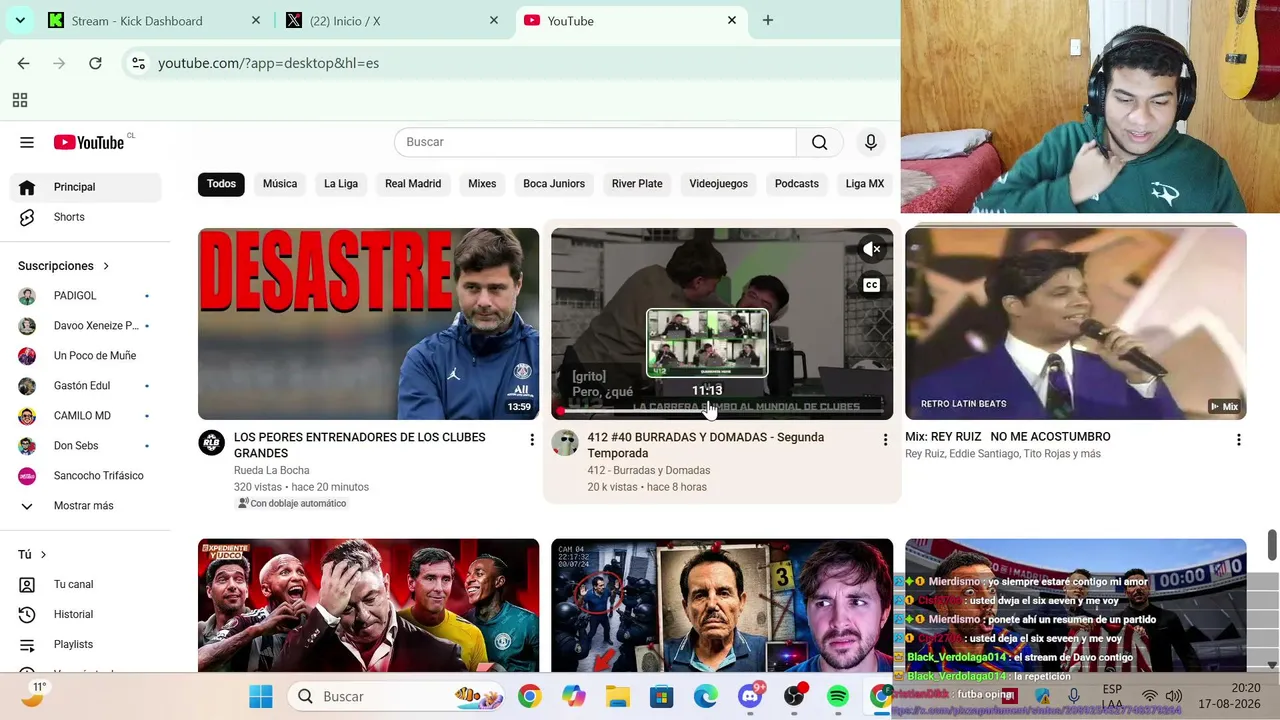1280x720 pixels.
Task: Switch to the Inicio / X tab
Action: 393,21
